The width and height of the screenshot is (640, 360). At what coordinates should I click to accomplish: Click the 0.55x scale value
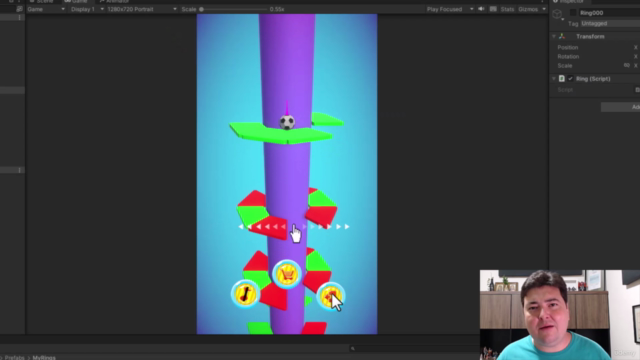pyautogui.click(x=277, y=9)
